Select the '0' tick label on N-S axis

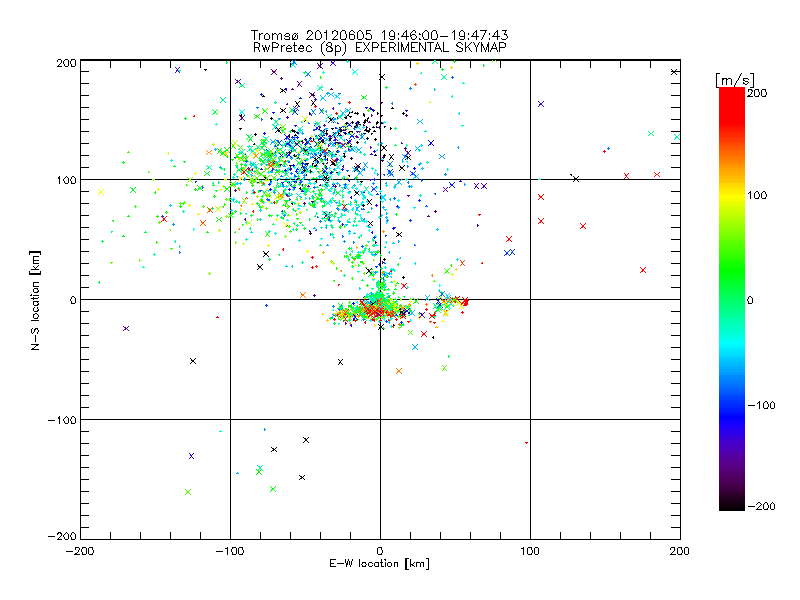coord(73,300)
